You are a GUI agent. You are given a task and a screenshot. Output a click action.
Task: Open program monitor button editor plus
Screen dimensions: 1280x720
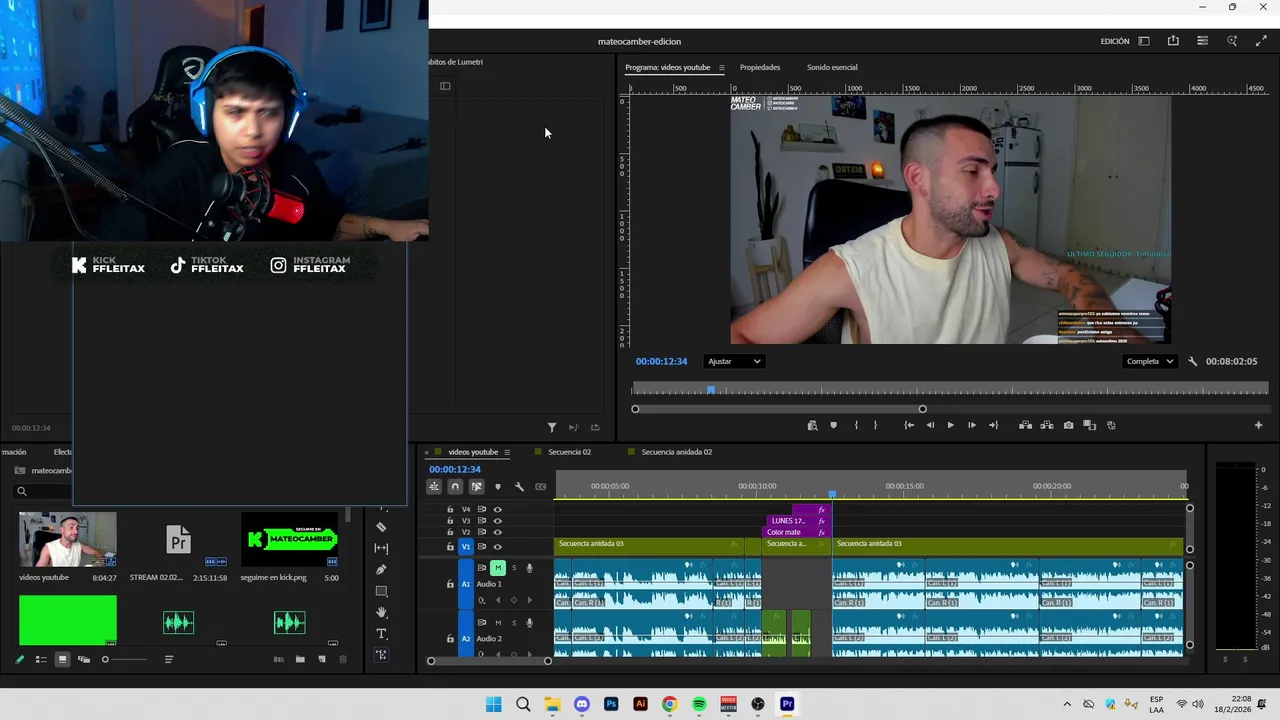coord(1258,426)
